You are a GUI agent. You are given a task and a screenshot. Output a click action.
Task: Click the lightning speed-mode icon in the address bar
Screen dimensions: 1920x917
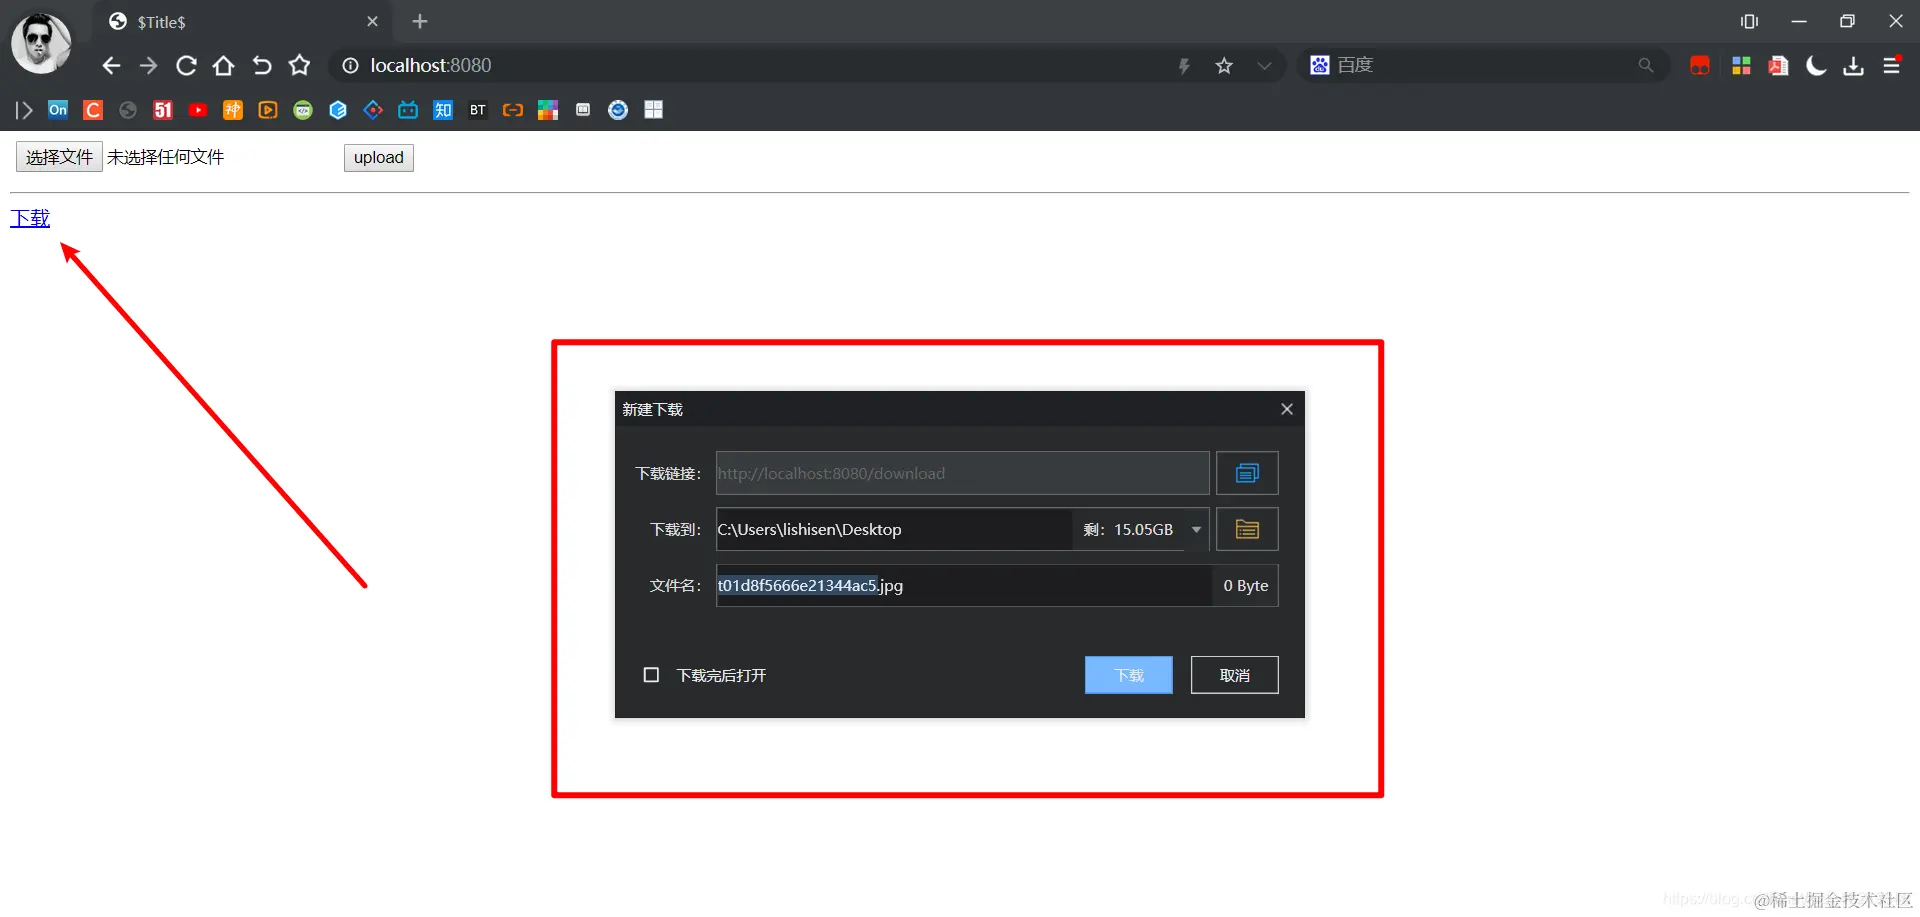click(1184, 66)
